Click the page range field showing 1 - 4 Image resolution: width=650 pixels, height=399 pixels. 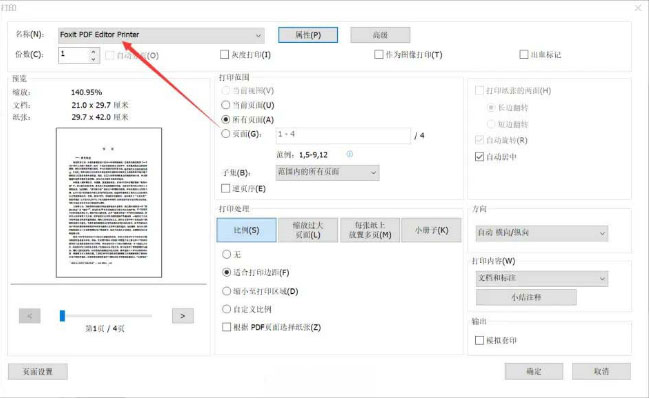(343, 135)
